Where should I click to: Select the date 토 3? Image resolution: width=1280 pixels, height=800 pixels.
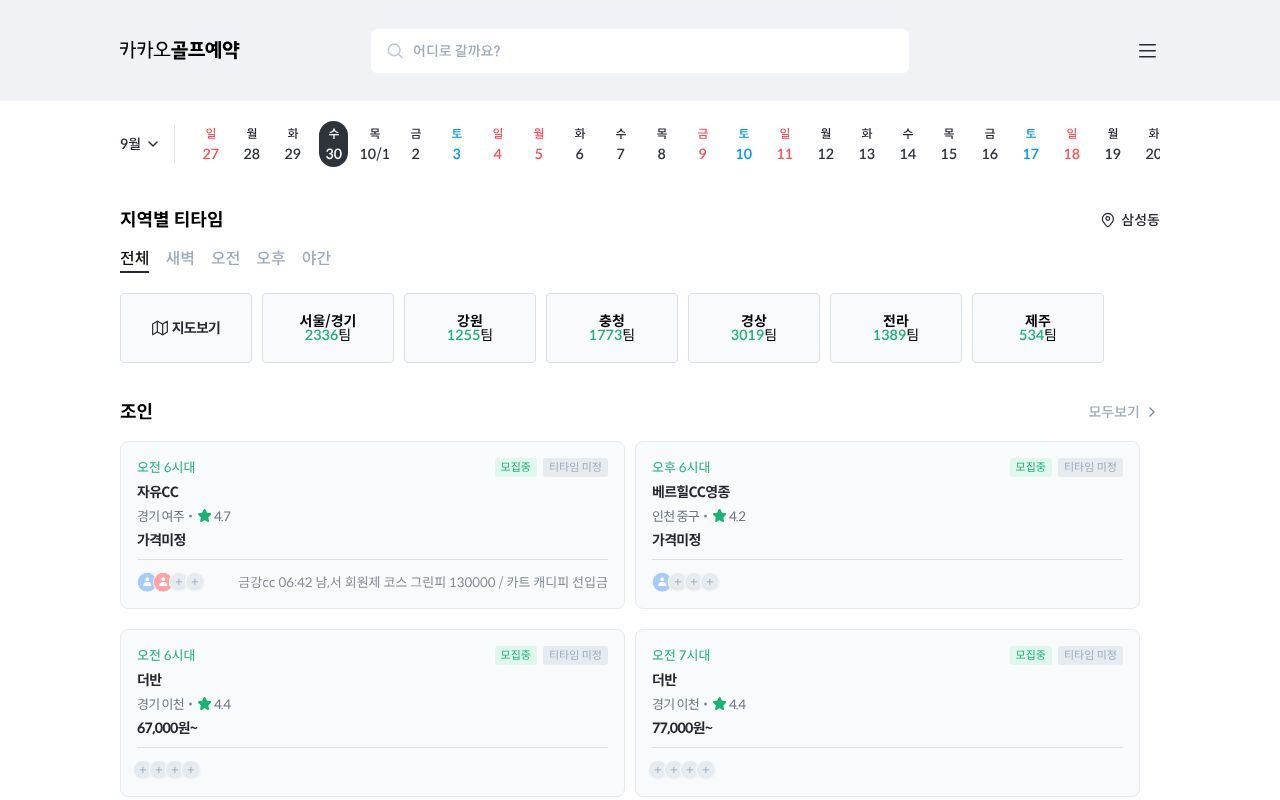[457, 144]
